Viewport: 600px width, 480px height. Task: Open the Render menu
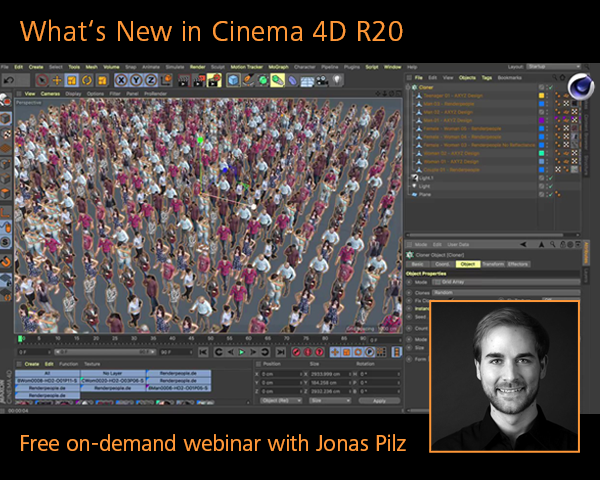click(197, 67)
